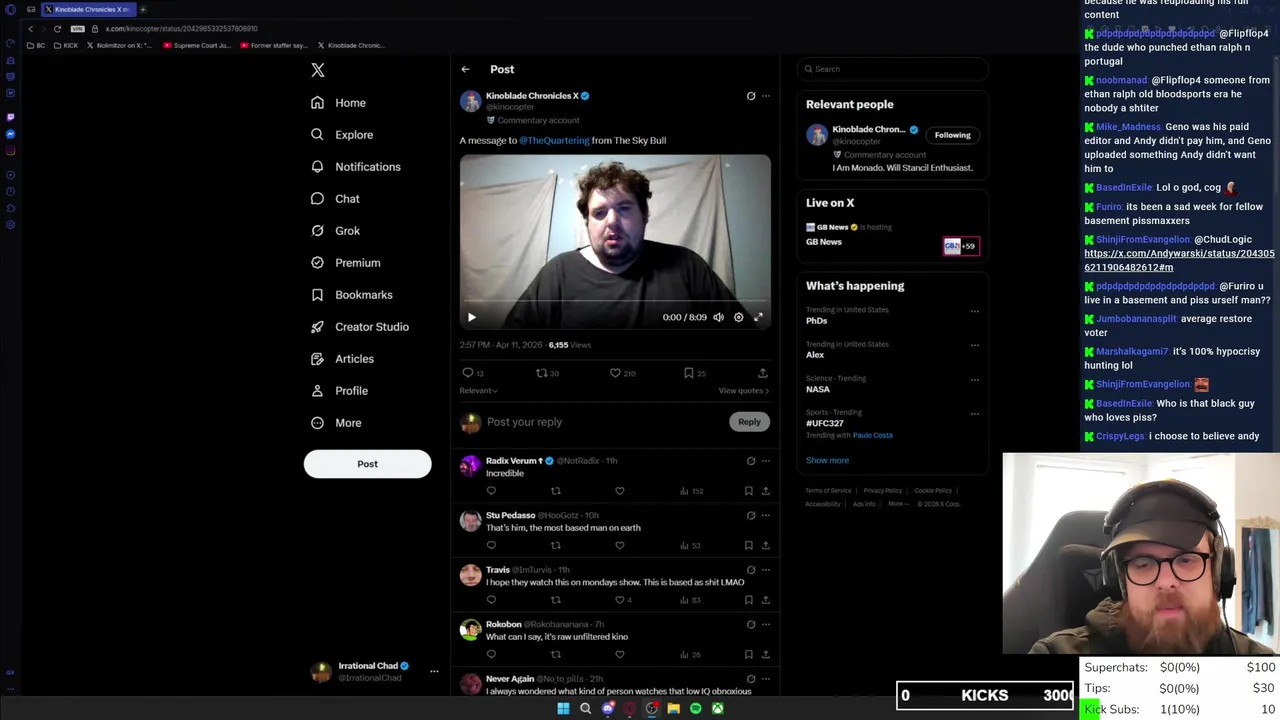Open Windows Start button on taskbar
Screen dimensions: 1280x720
click(x=563, y=709)
